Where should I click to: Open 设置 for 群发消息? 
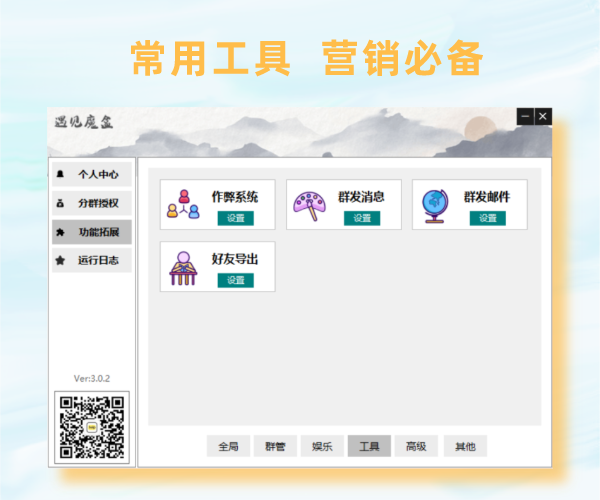tap(362, 218)
